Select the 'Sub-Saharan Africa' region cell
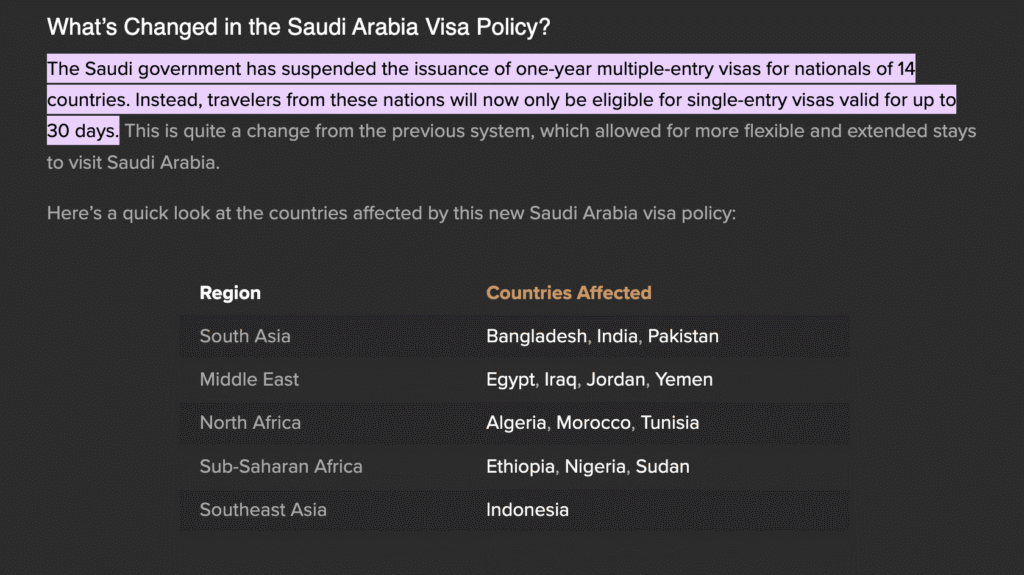1024x575 pixels. click(x=281, y=466)
